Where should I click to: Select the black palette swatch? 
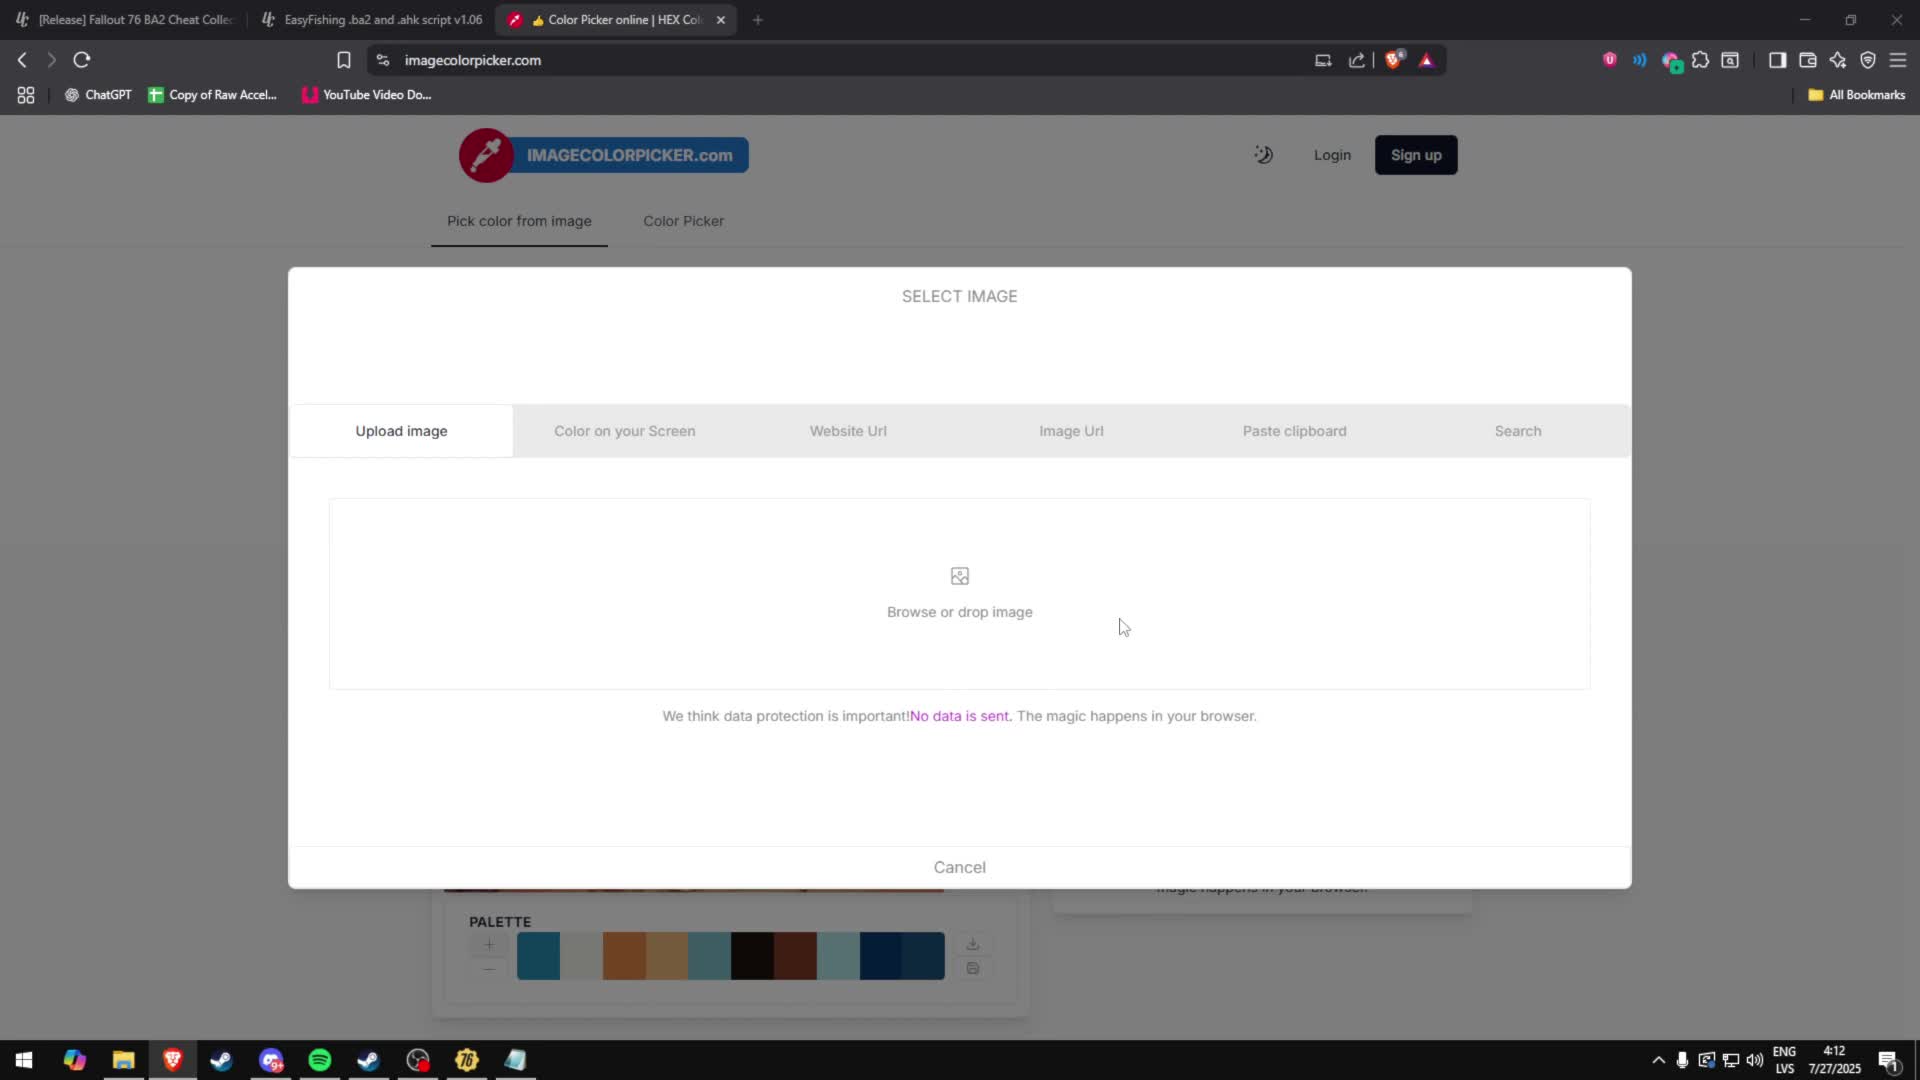752,956
